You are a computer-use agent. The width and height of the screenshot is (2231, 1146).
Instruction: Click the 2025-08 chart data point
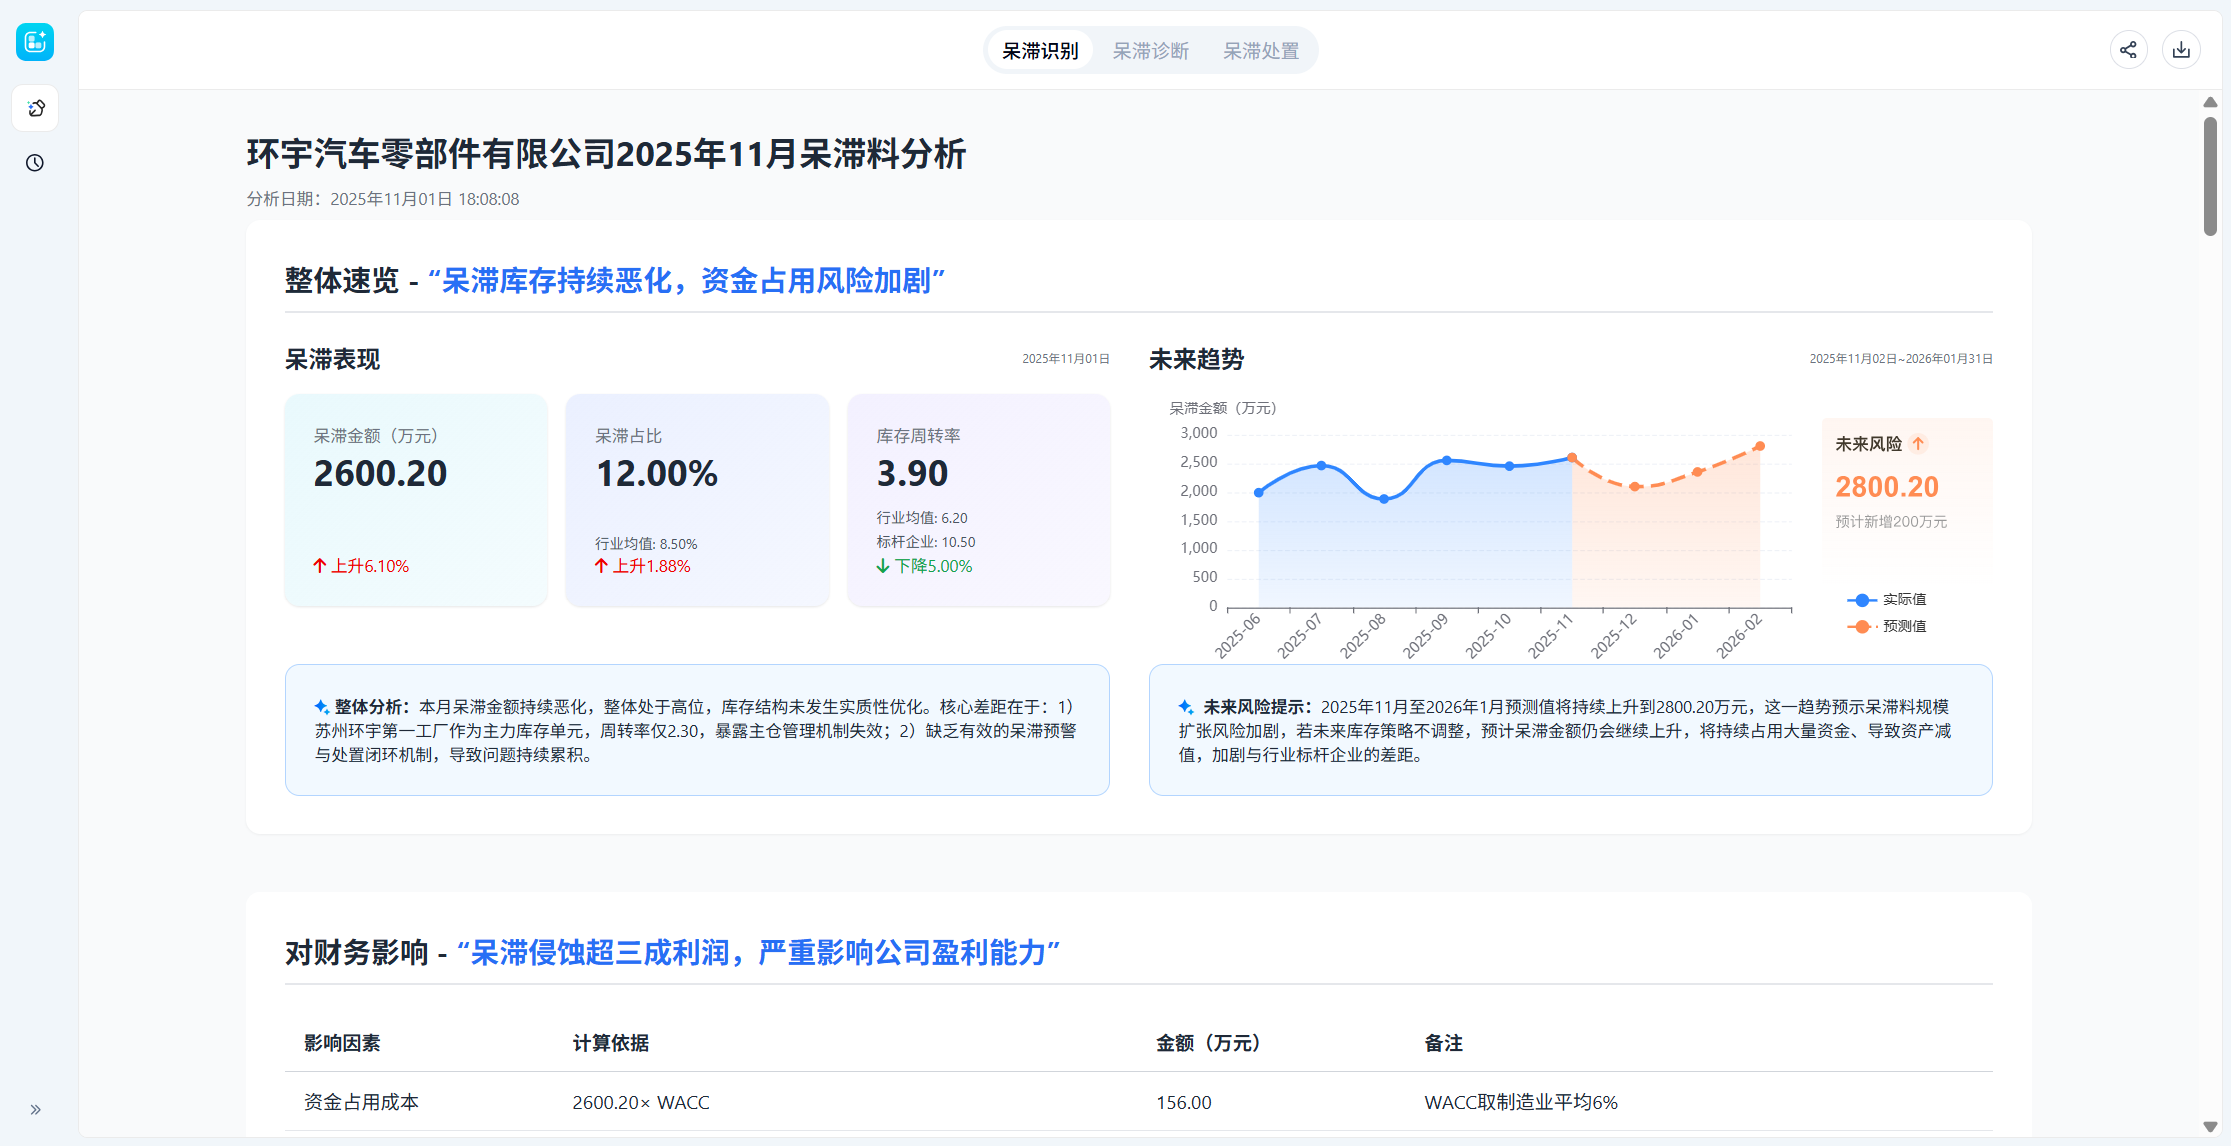pos(1384,499)
